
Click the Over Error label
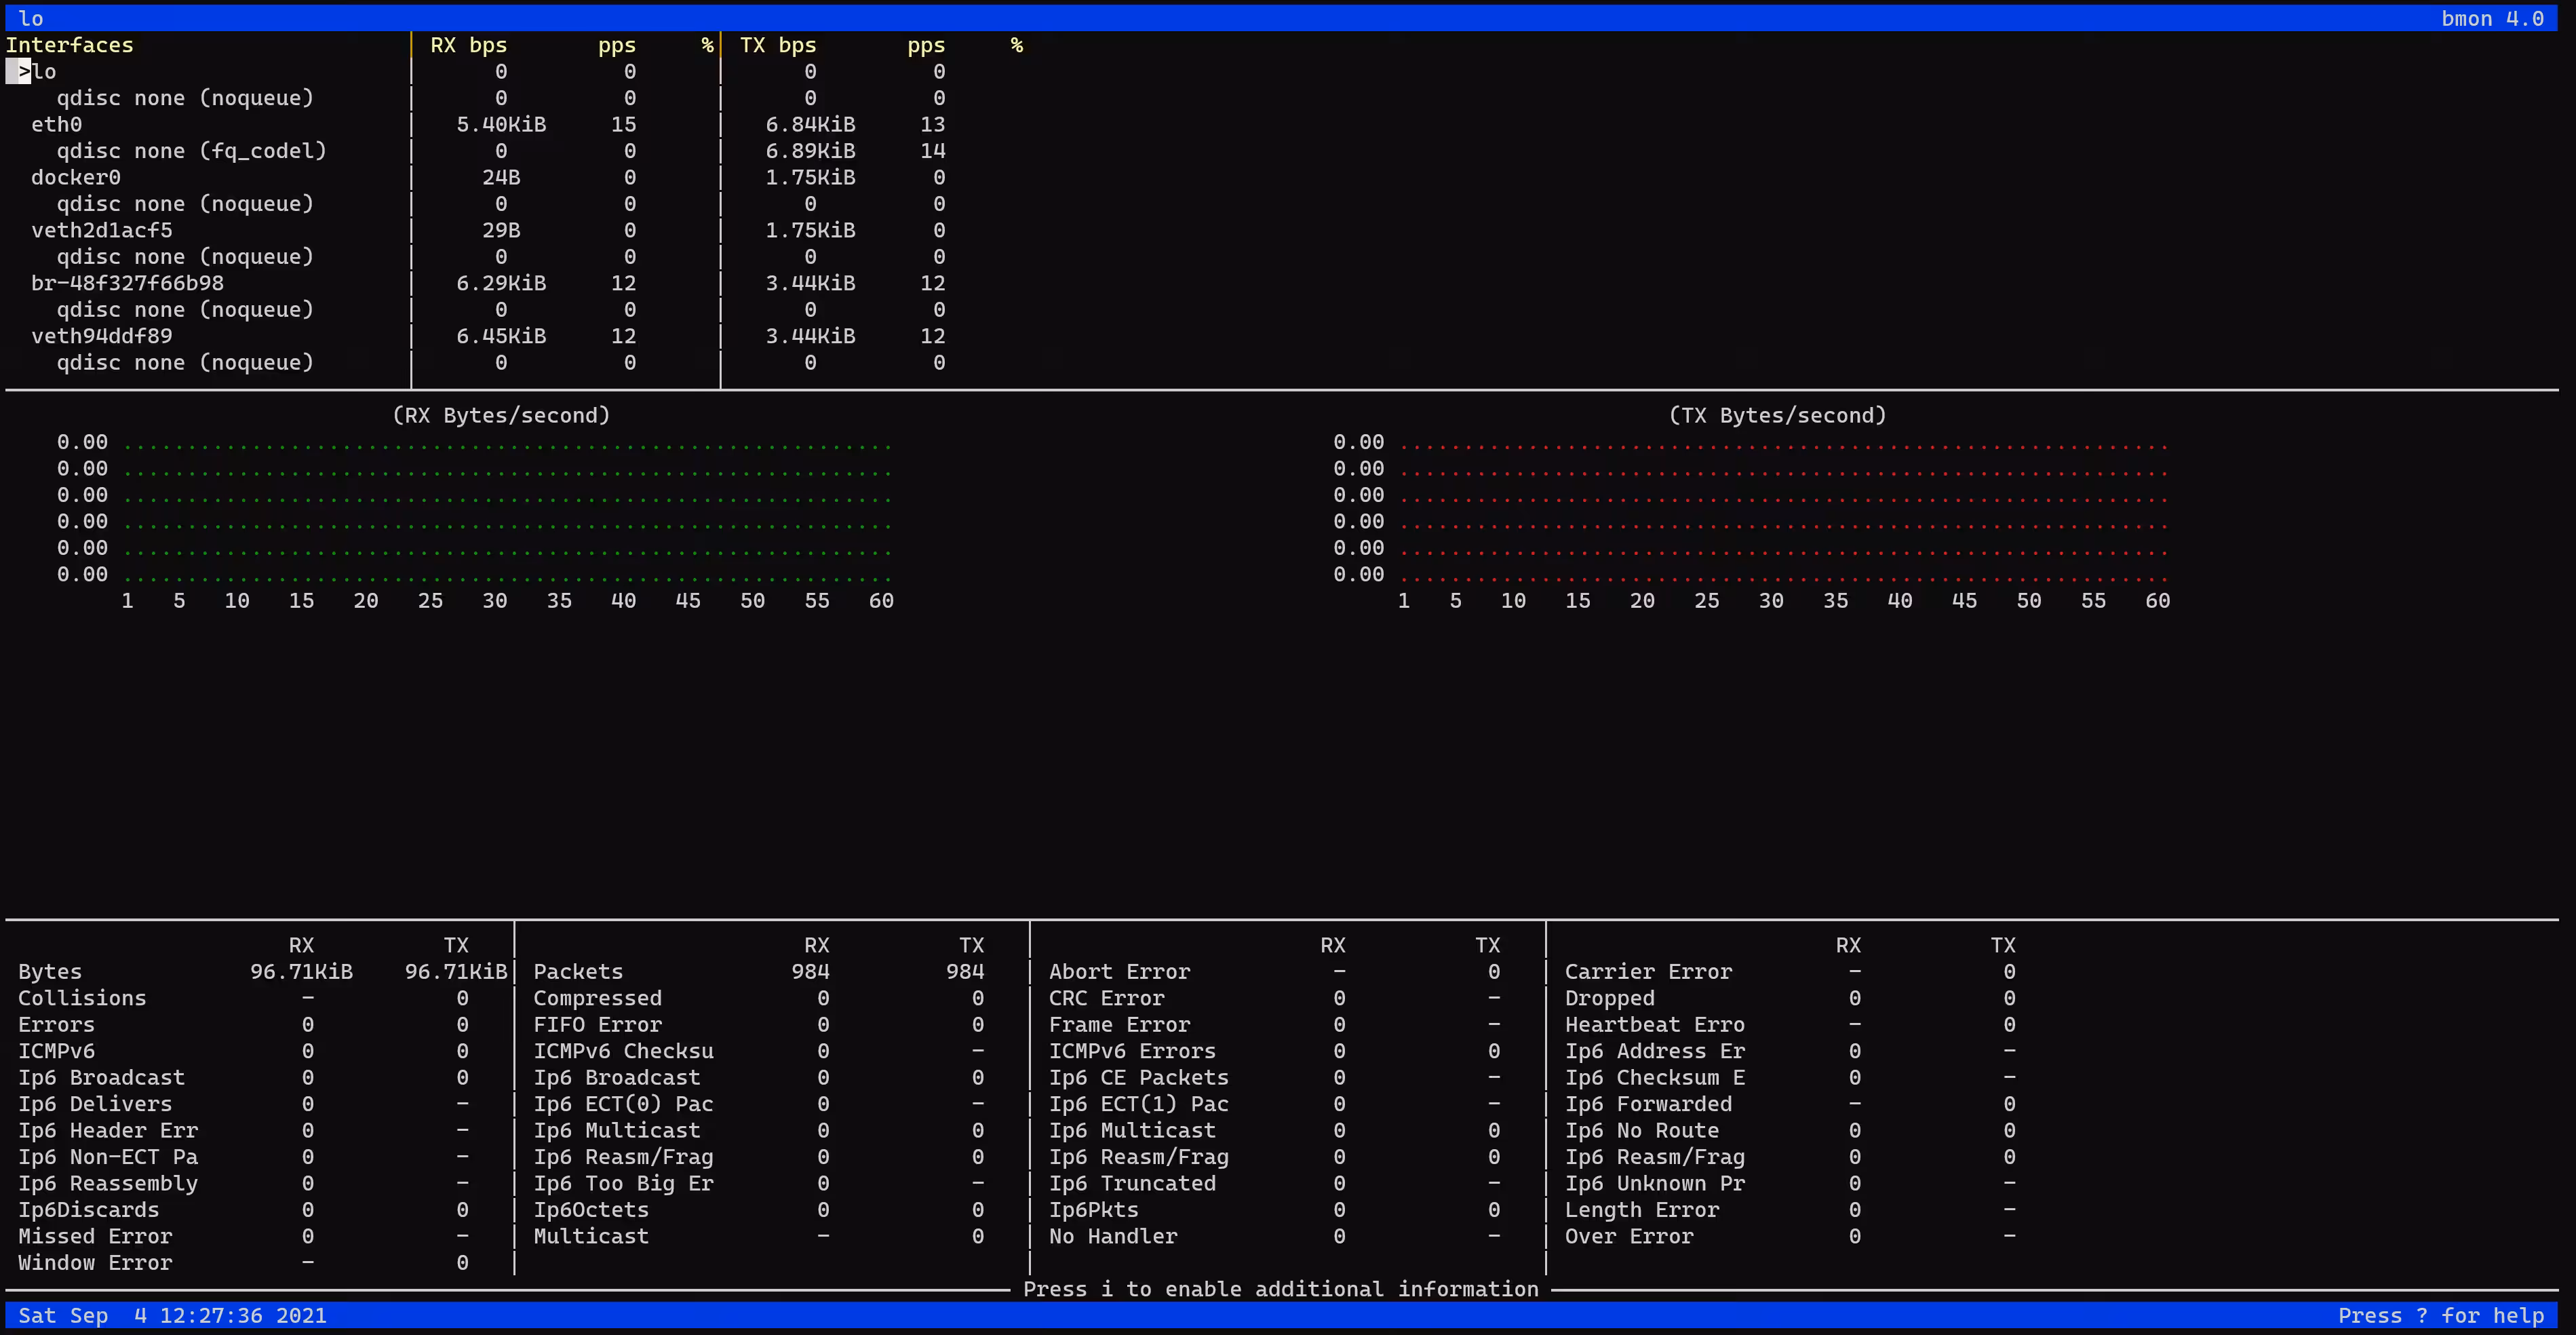pyautogui.click(x=1629, y=1237)
